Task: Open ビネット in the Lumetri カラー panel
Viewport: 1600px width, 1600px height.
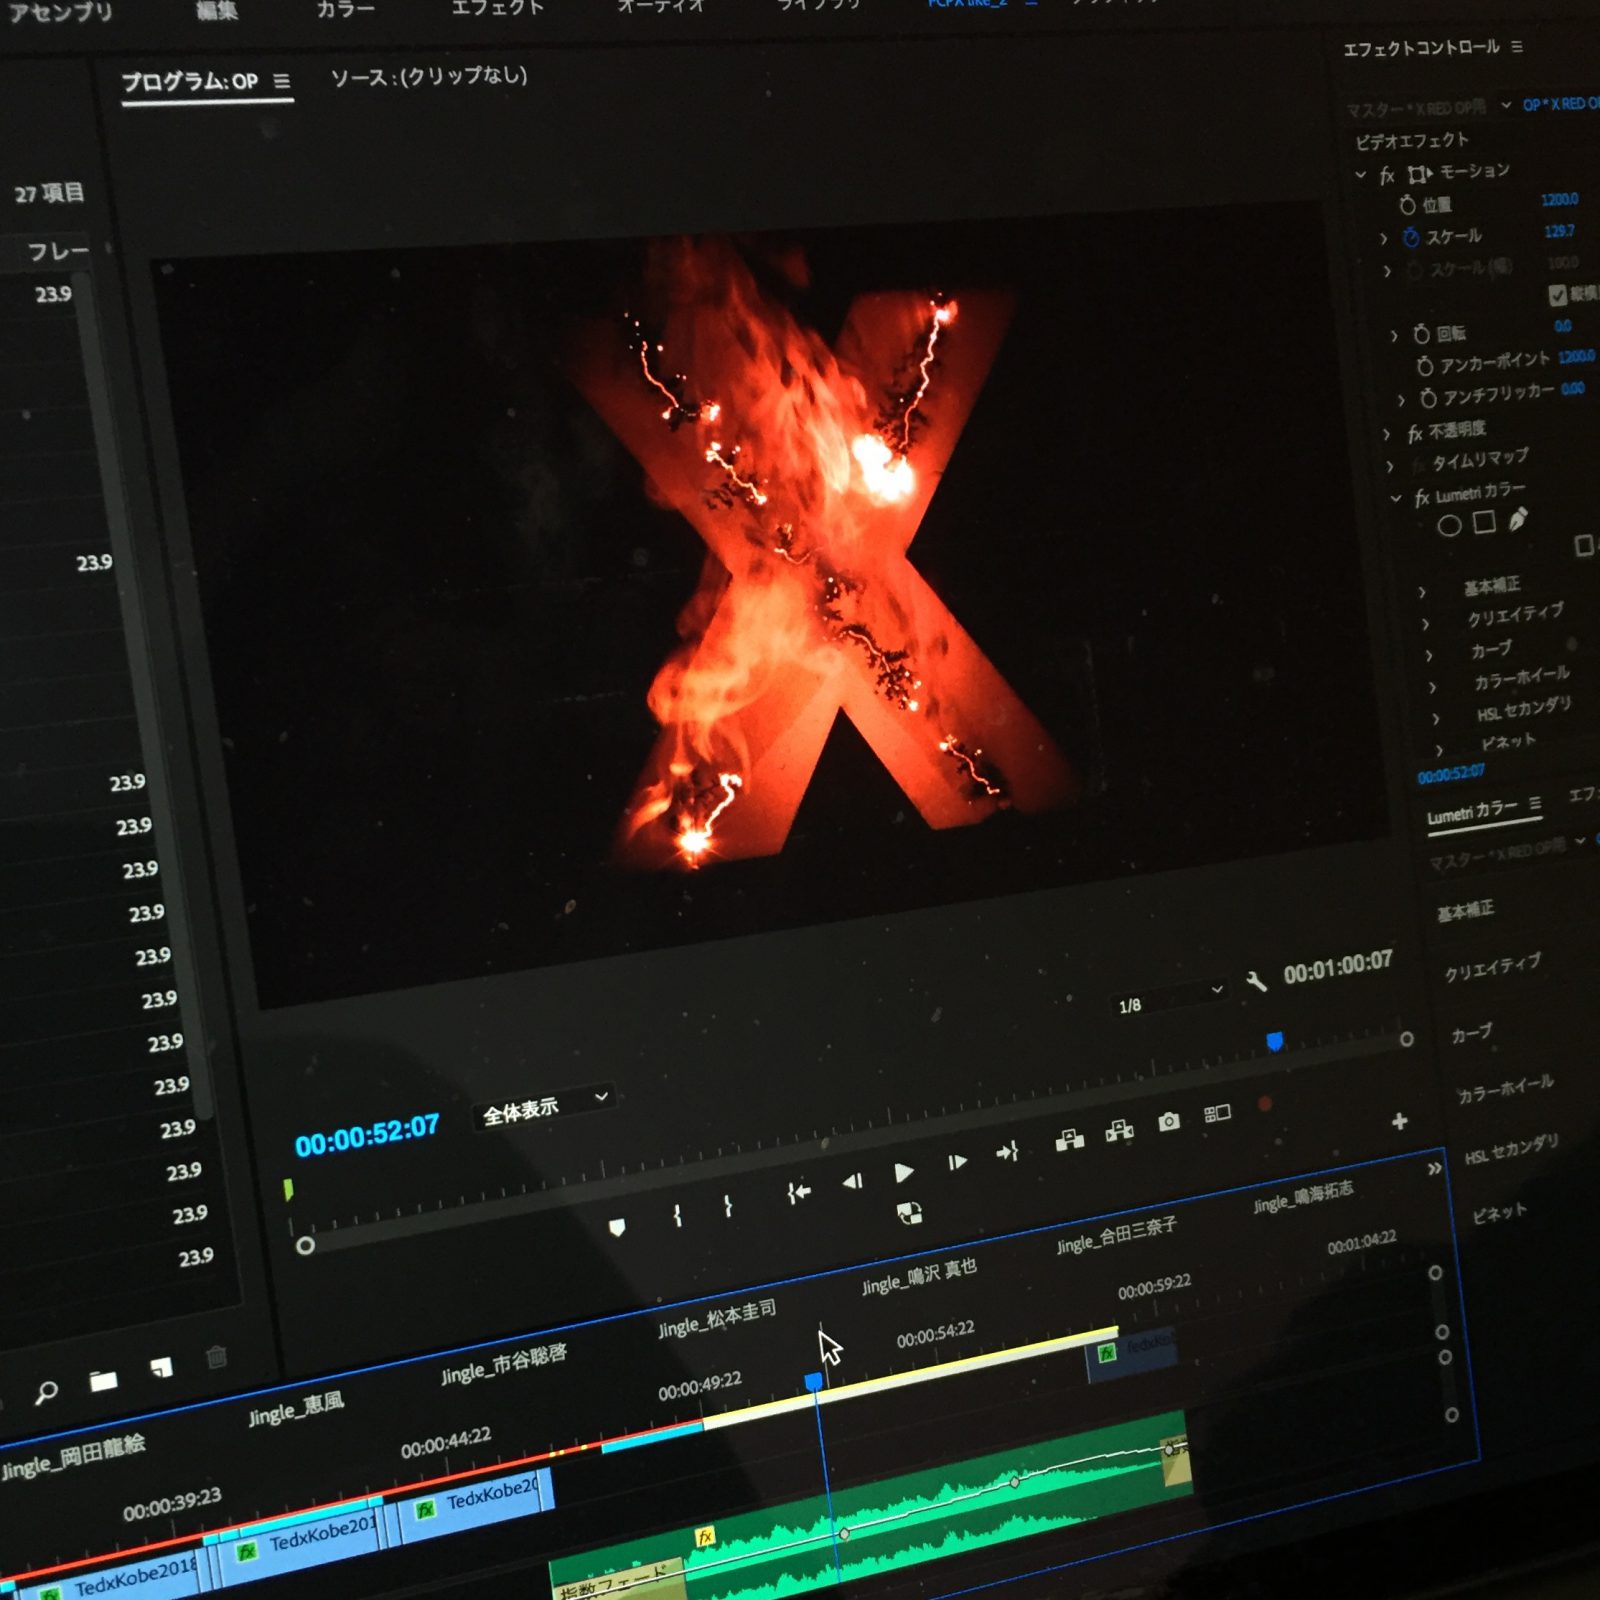Action: click(1499, 1213)
